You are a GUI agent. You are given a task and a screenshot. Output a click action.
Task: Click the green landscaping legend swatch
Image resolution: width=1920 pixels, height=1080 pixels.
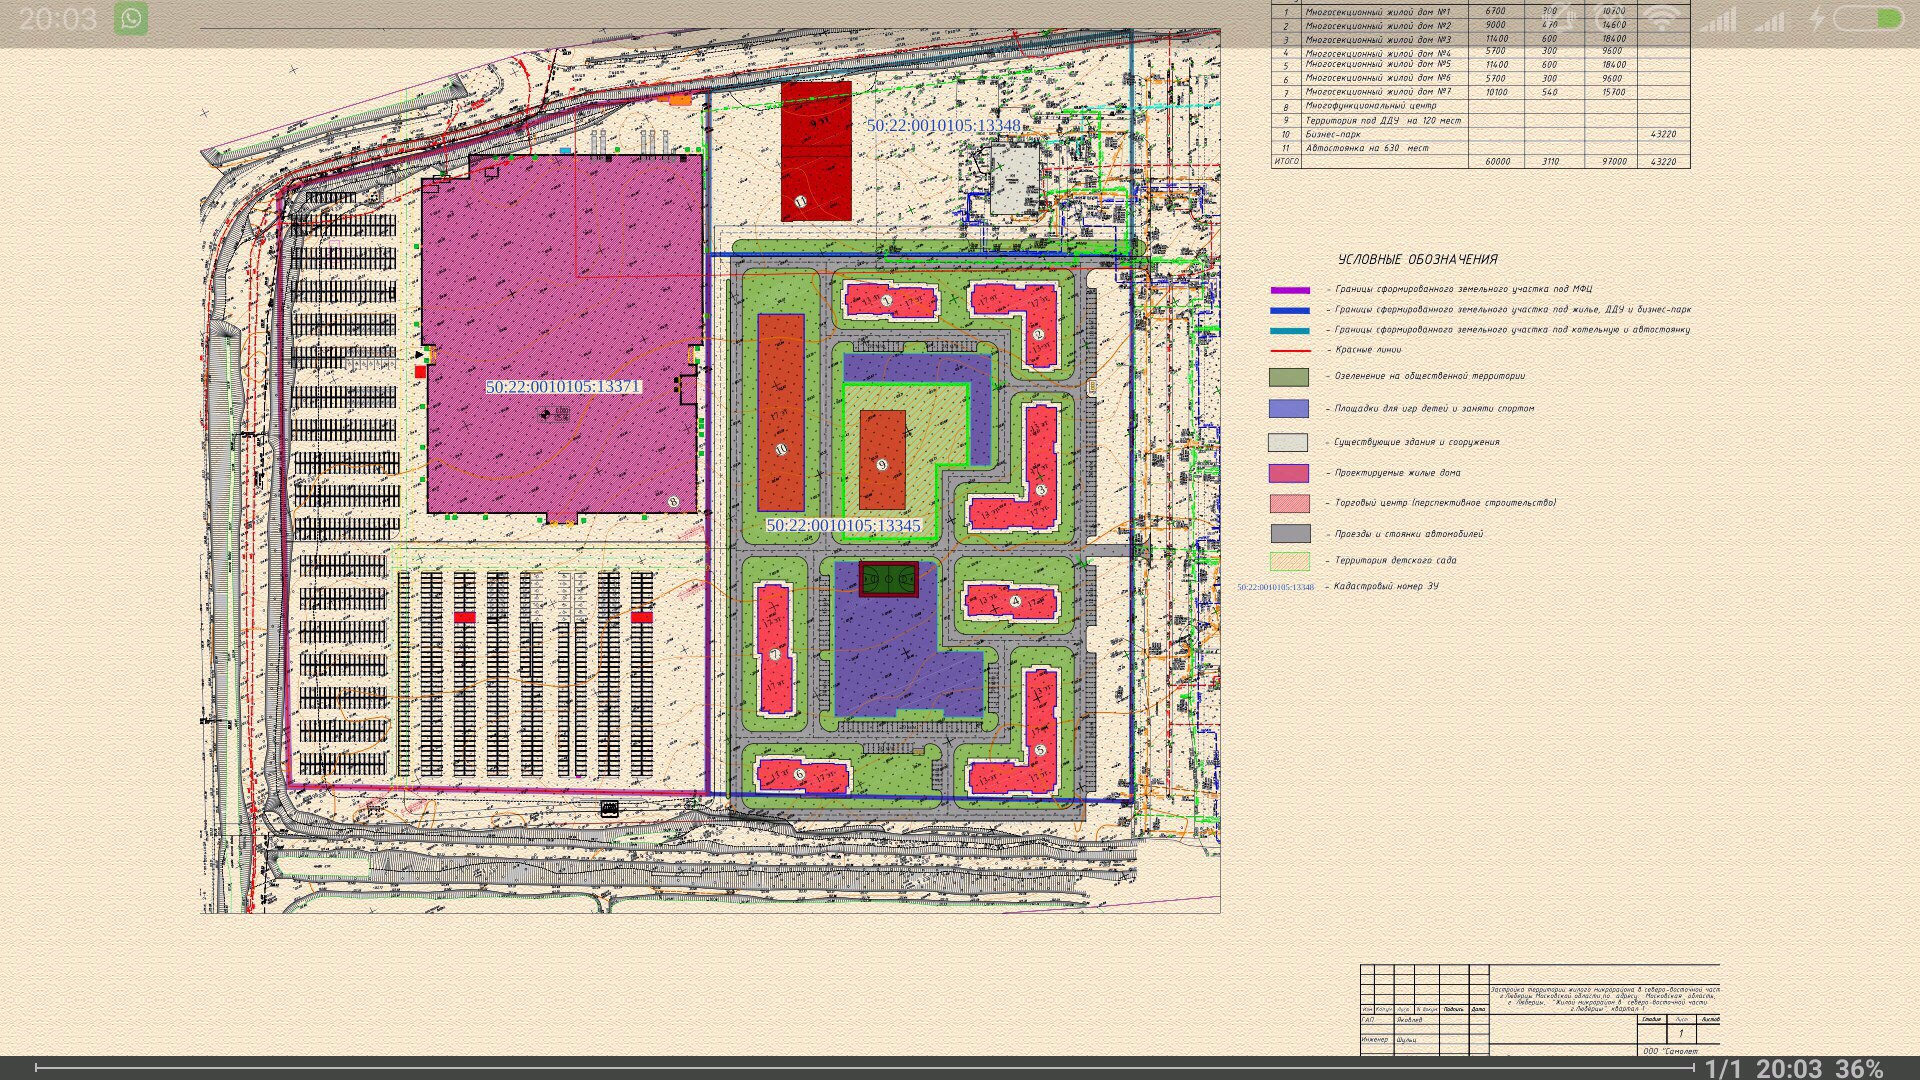1288,377
